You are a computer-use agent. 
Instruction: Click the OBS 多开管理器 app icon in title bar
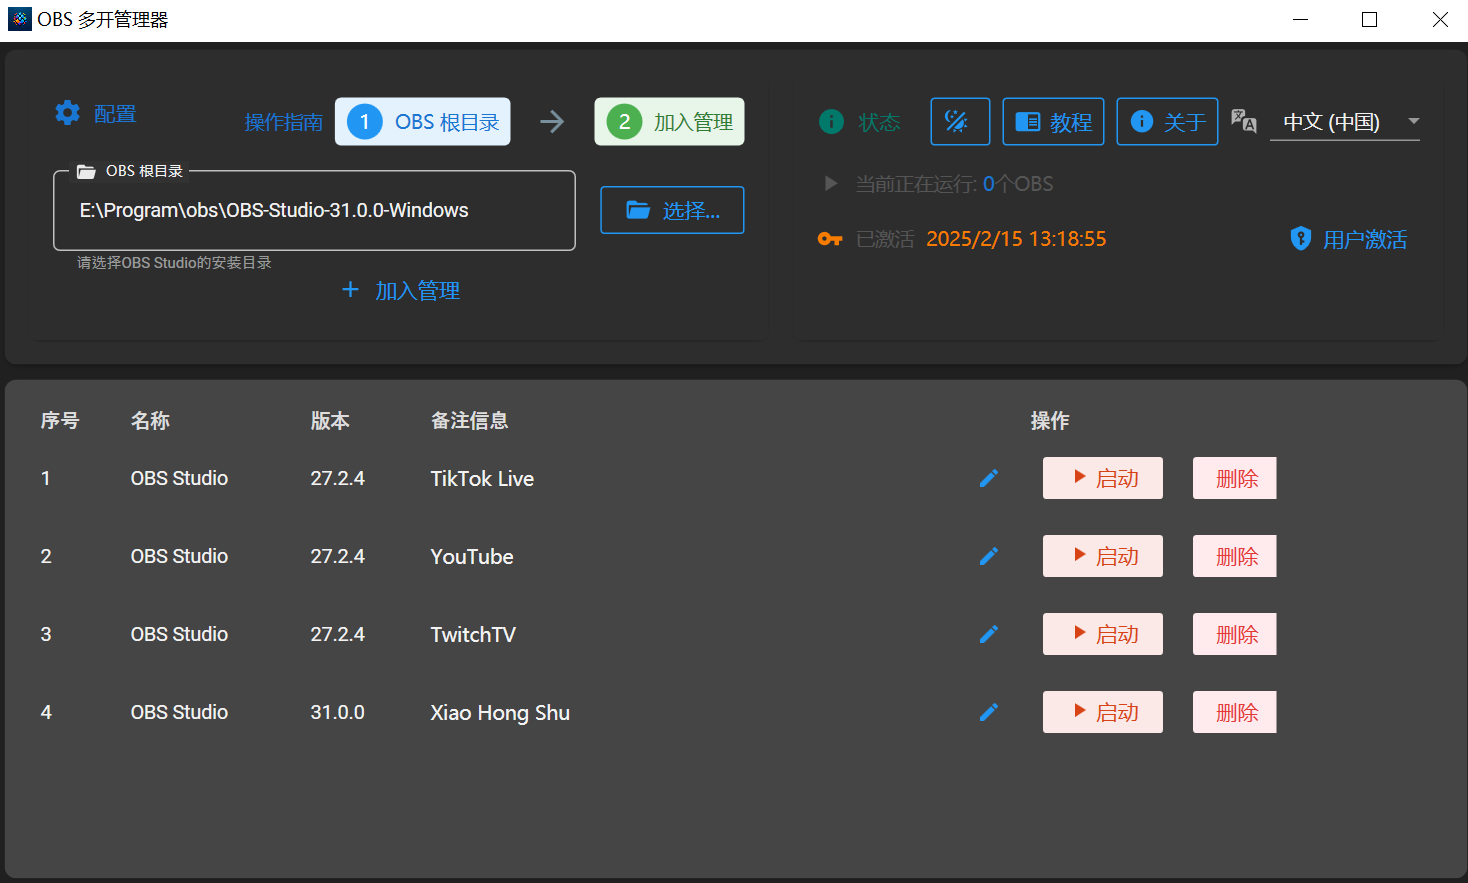tap(19, 19)
